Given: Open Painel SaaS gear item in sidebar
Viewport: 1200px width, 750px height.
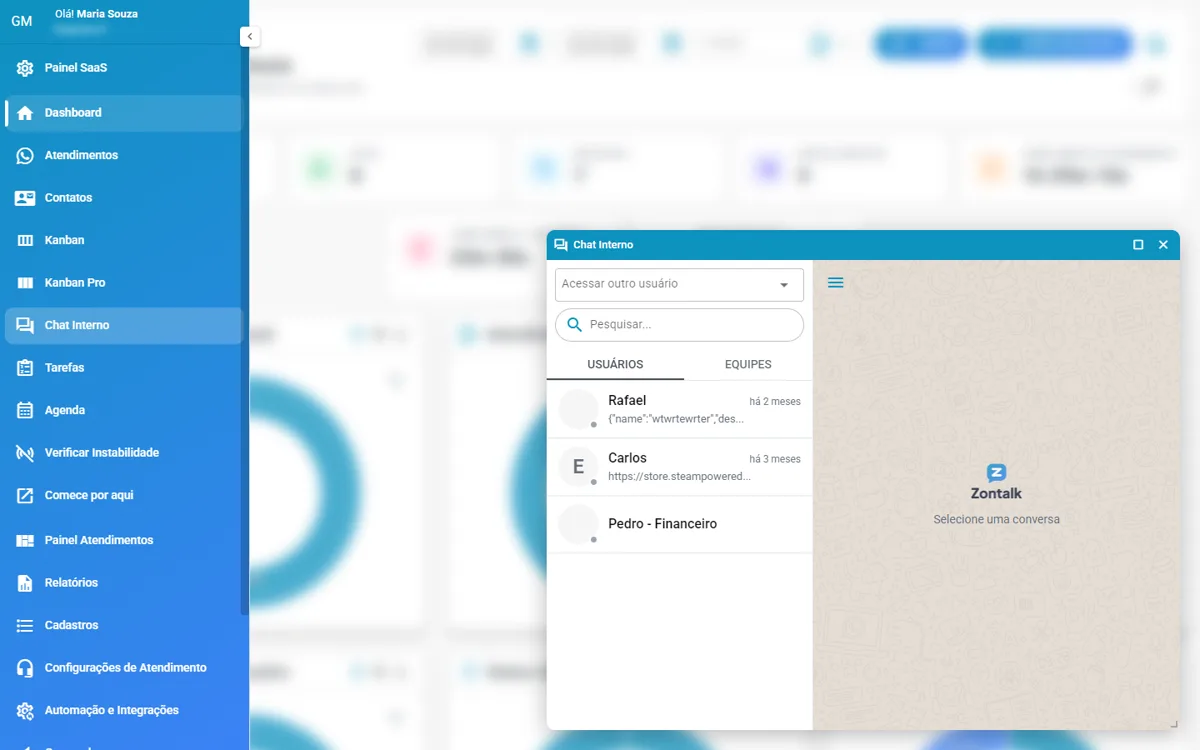Looking at the screenshot, I should pos(123,68).
